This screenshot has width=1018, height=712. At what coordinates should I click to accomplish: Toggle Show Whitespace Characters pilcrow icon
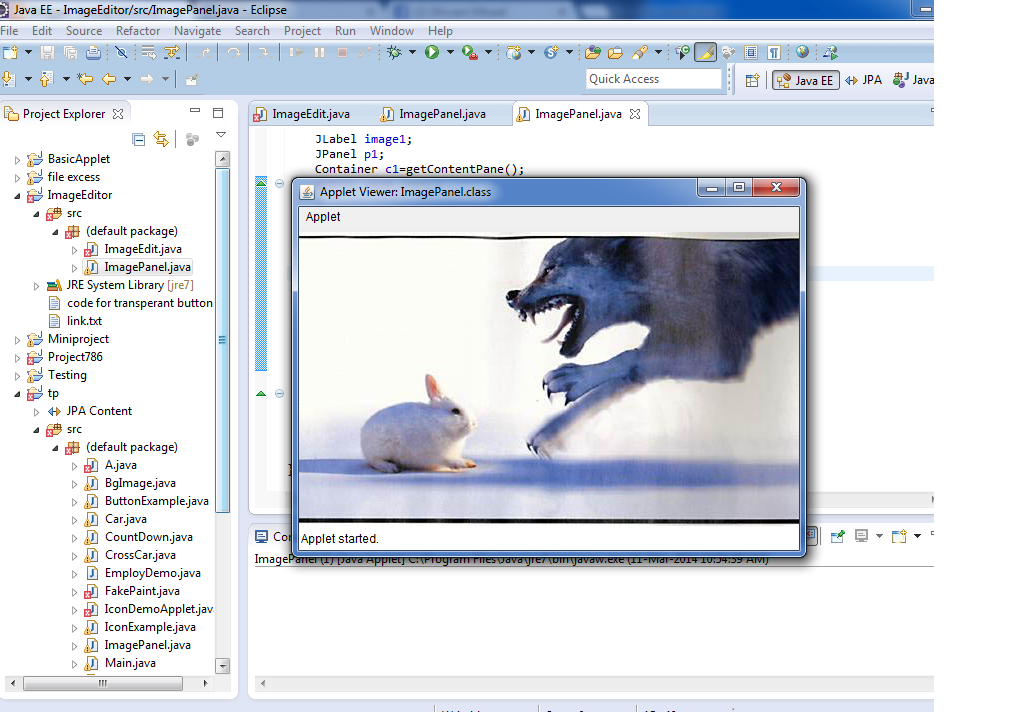point(774,53)
